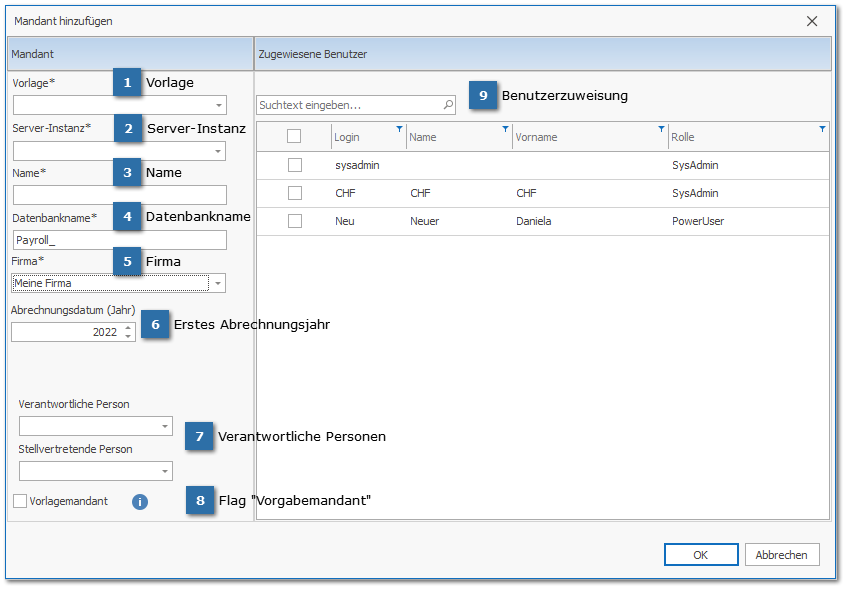The height and width of the screenshot is (589, 846).
Task: Click the info icon beside Vorlagemandant
Action: coord(140,501)
